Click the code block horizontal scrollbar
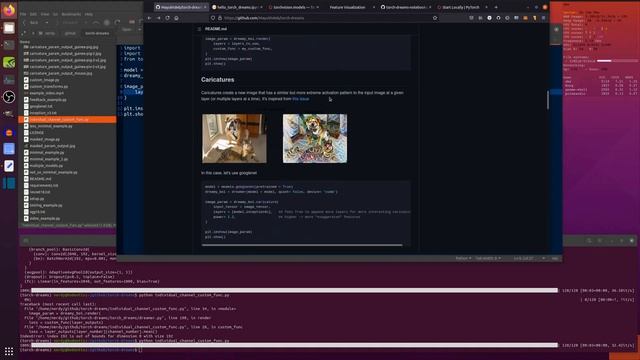Screen dimensions: 640x360 [302, 245]
